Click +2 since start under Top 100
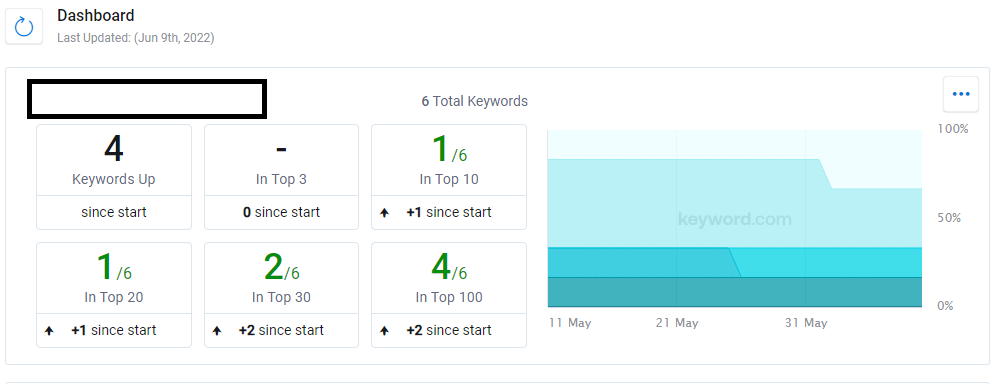Image resolution: width=1002 pixels, height=384 pixels. pyautogui.click(x=449, y=330)
